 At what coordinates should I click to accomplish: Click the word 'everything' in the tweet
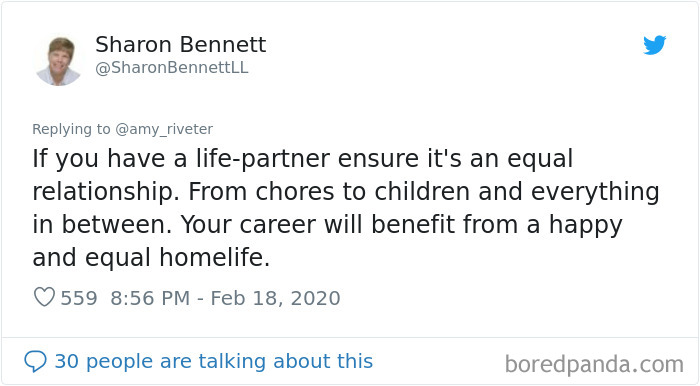click(x=595, y=192)
